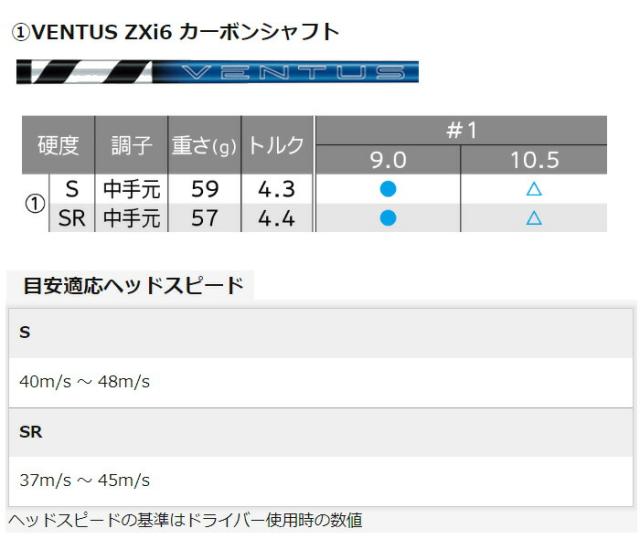Click the triangle icon for S 10.5
The image size is (640, 539).
pos(533,189)
